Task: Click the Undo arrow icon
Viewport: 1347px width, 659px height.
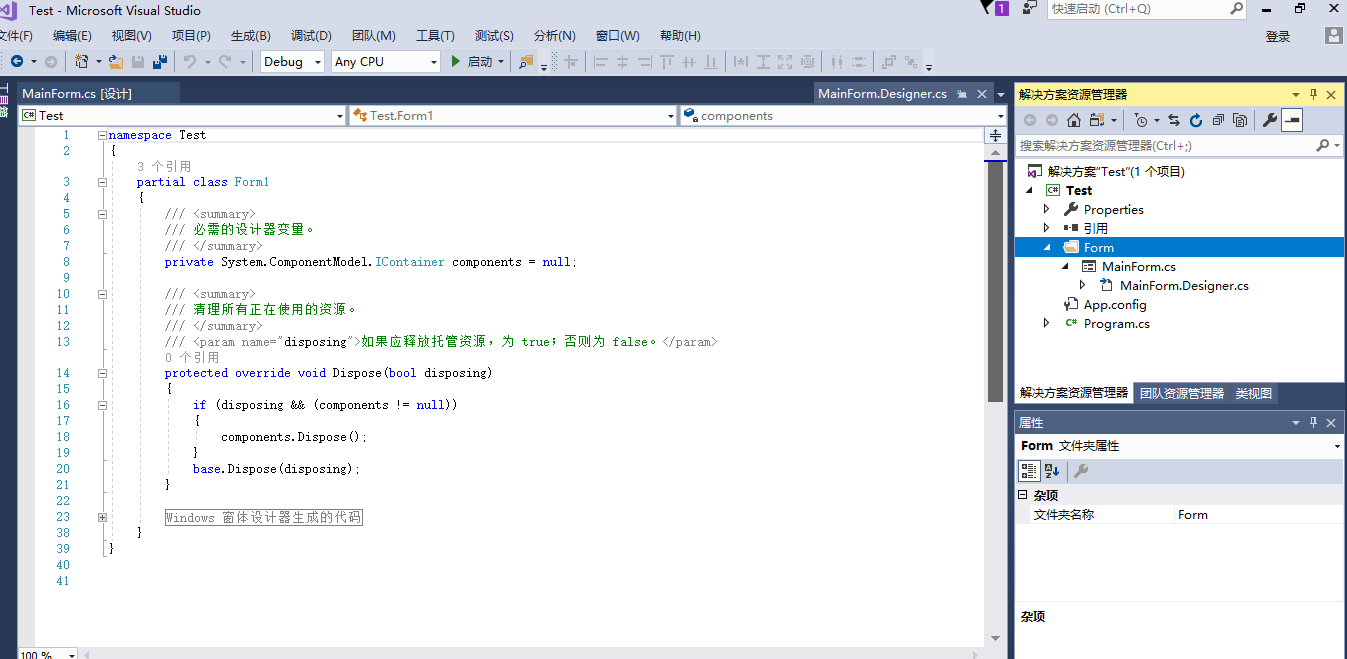Action: click(x=190, y=62)
